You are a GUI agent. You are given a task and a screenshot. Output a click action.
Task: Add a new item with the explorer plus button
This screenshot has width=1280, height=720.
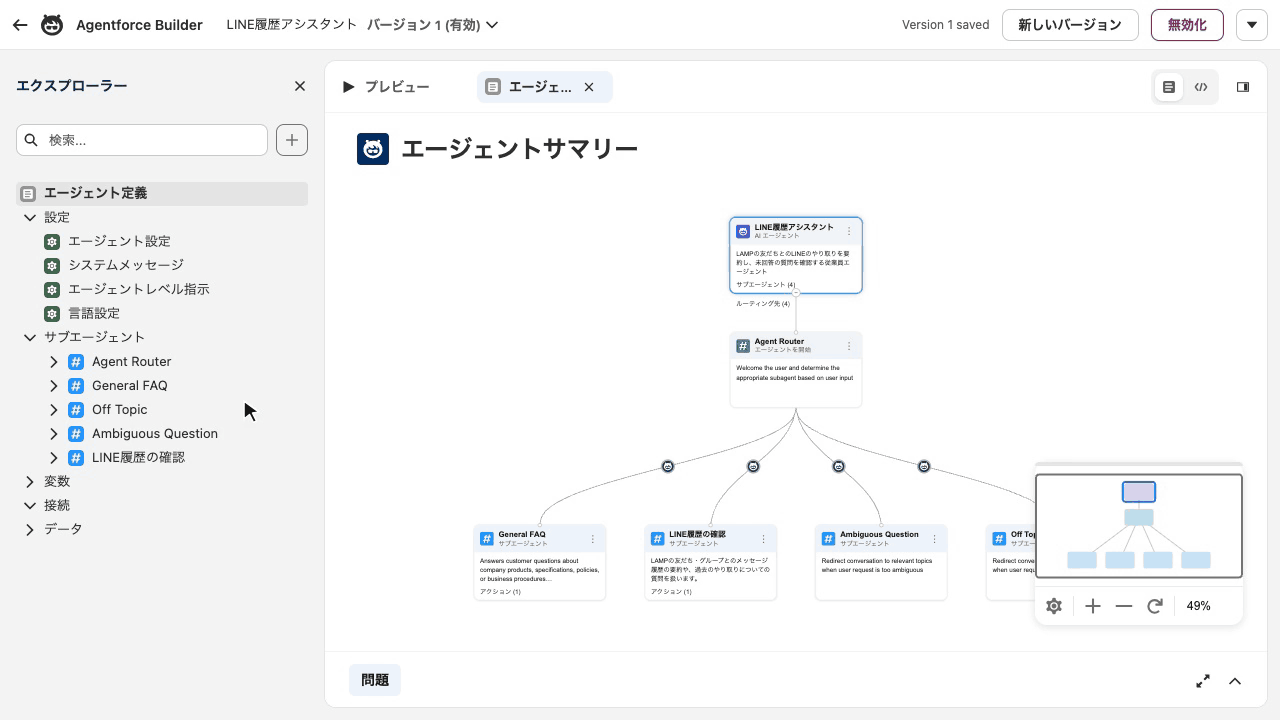click(x=292, y=140)
